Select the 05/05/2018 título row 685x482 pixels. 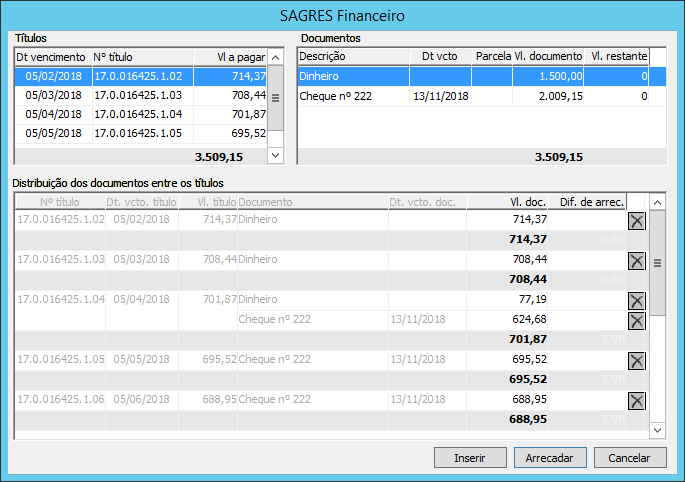[140, 133]
